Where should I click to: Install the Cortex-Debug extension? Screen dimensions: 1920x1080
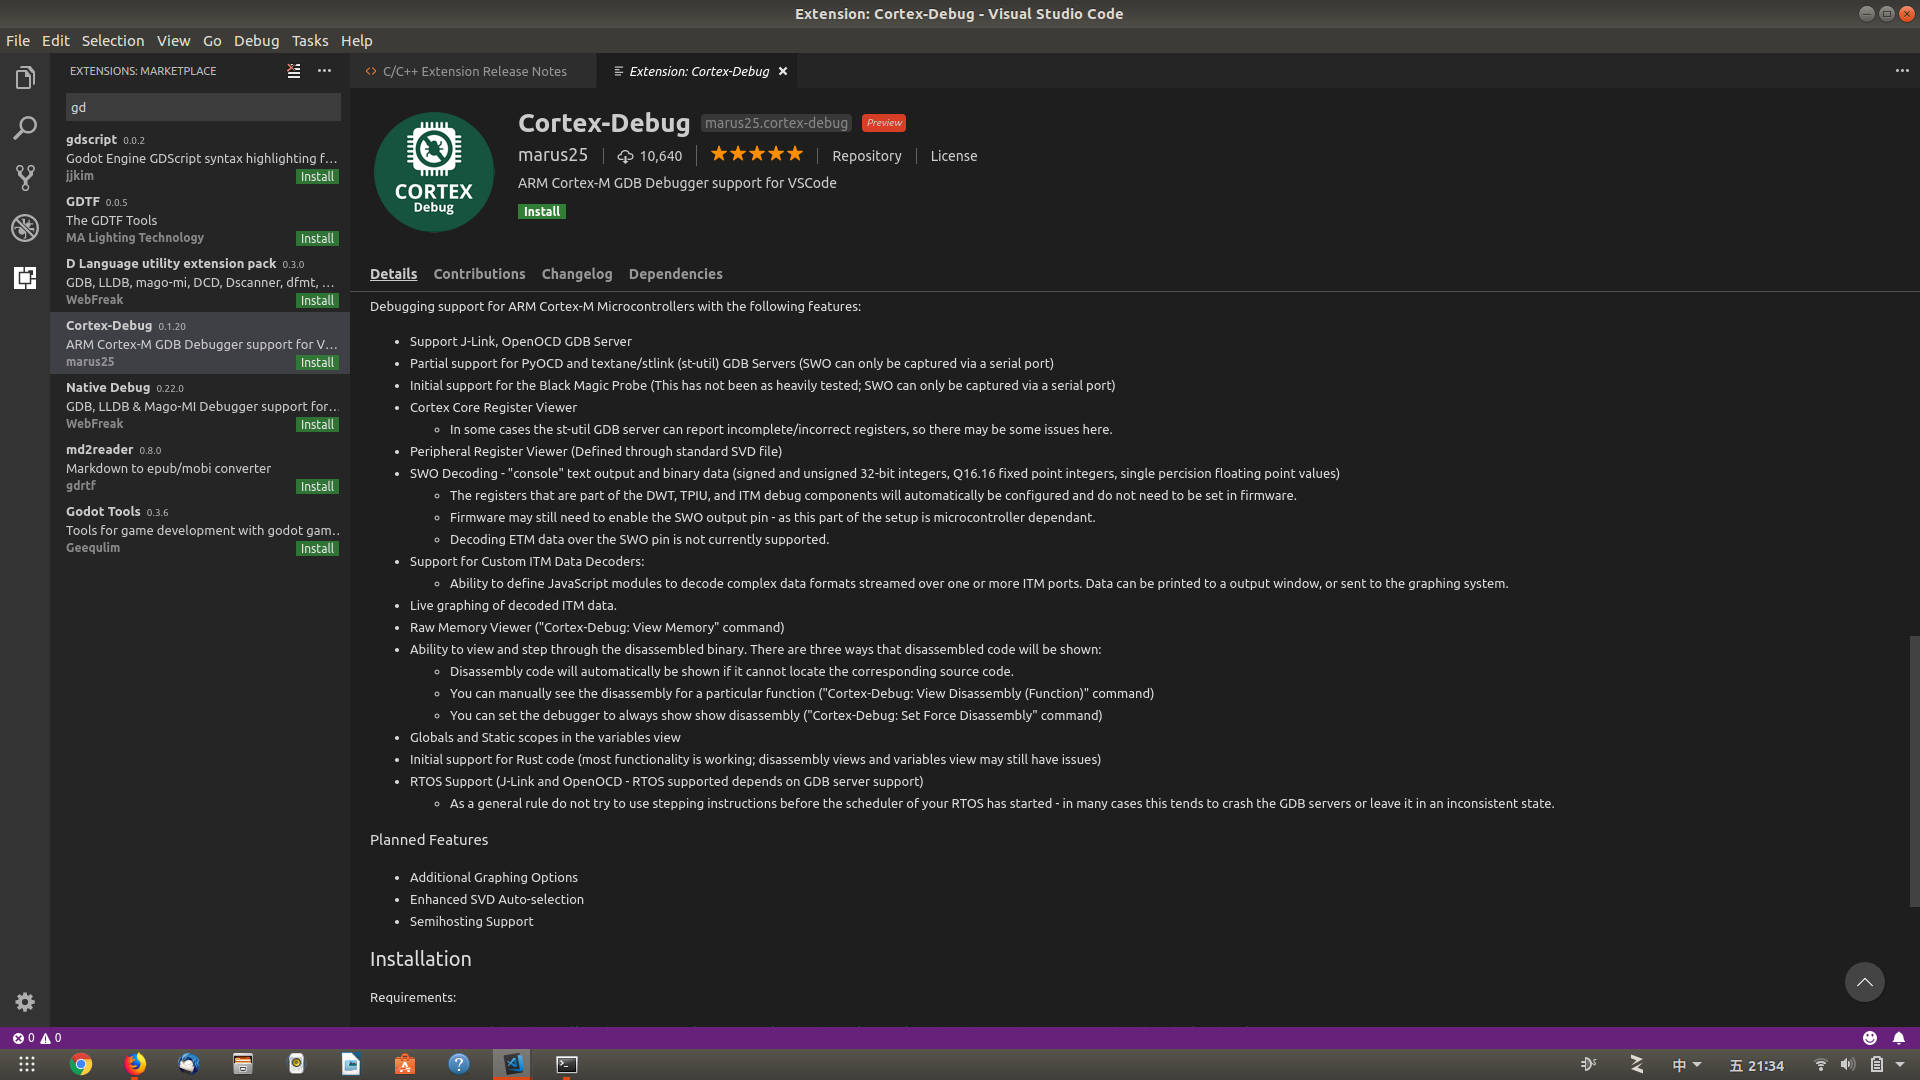point(541,212)
